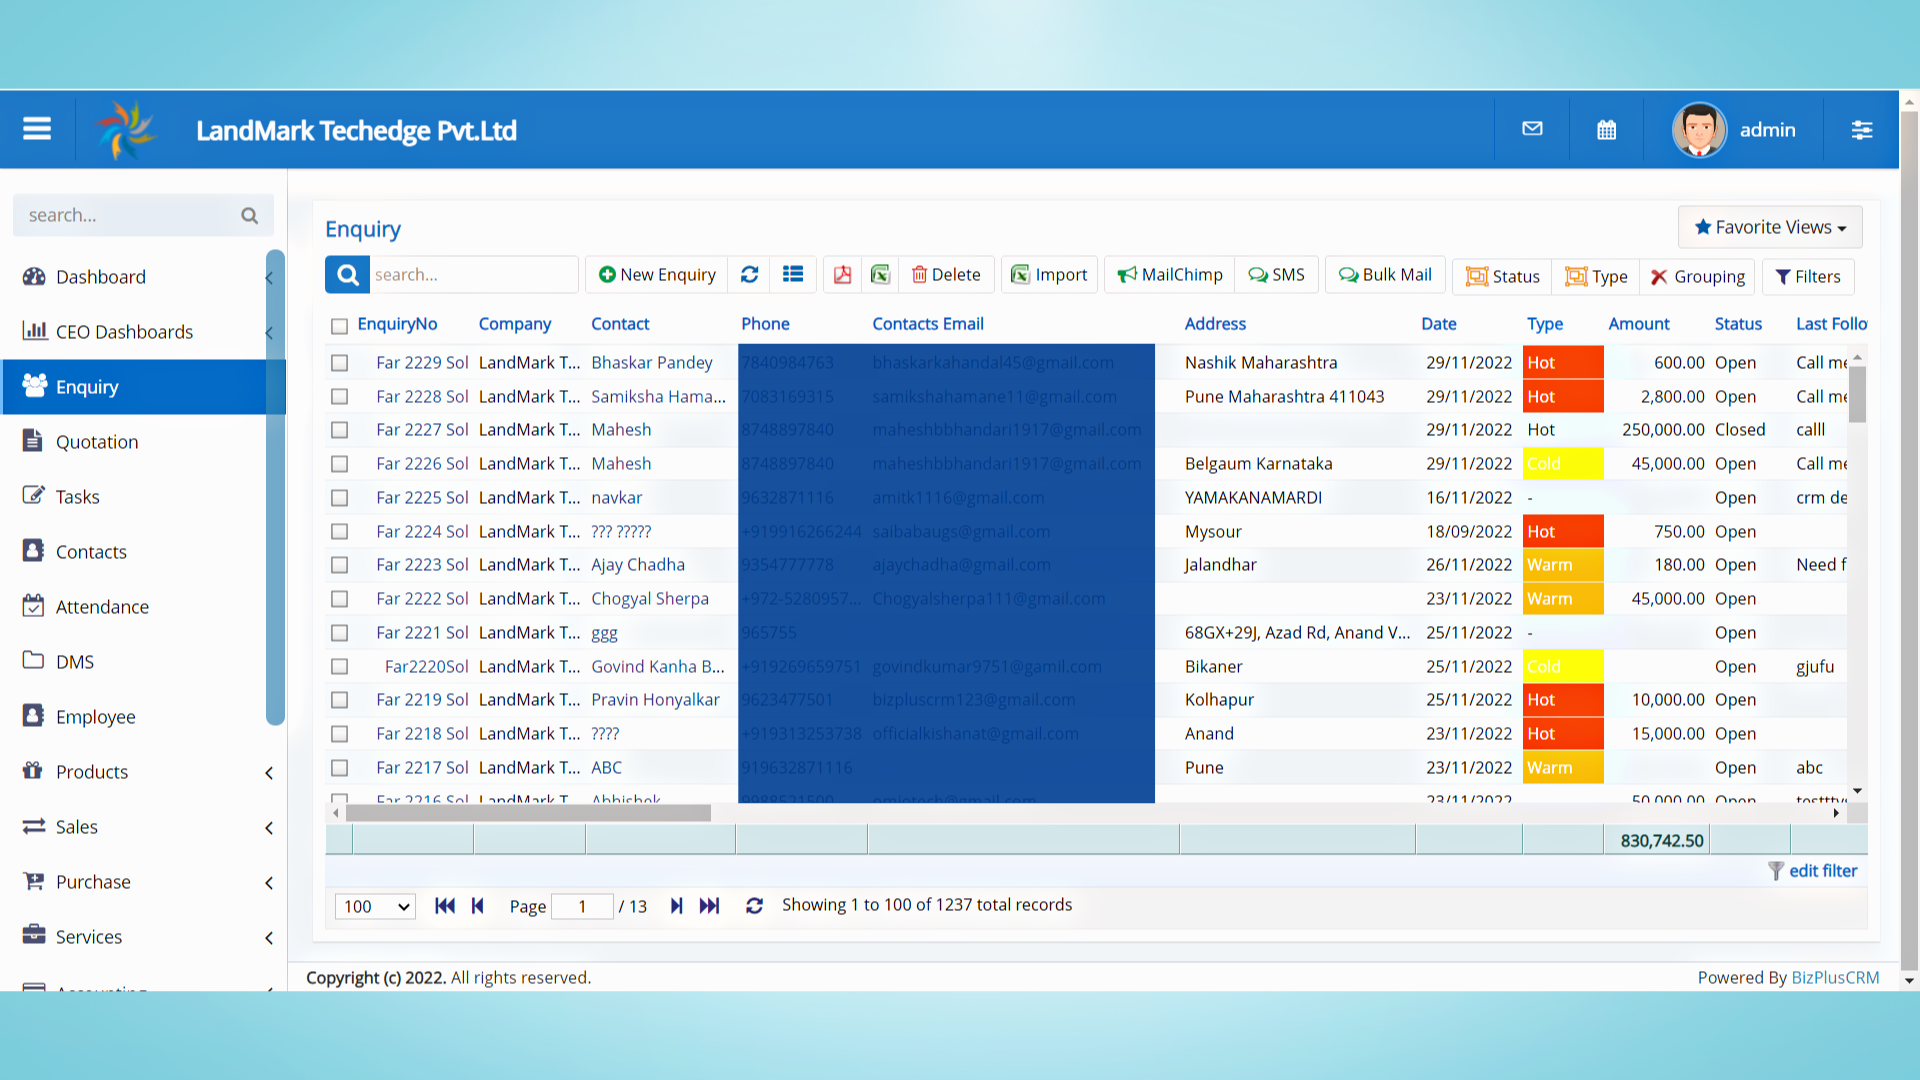Check the select-all checkbox in table header
The height and width of the screenshot is (1080, 1920).
[x=339, y=326]
